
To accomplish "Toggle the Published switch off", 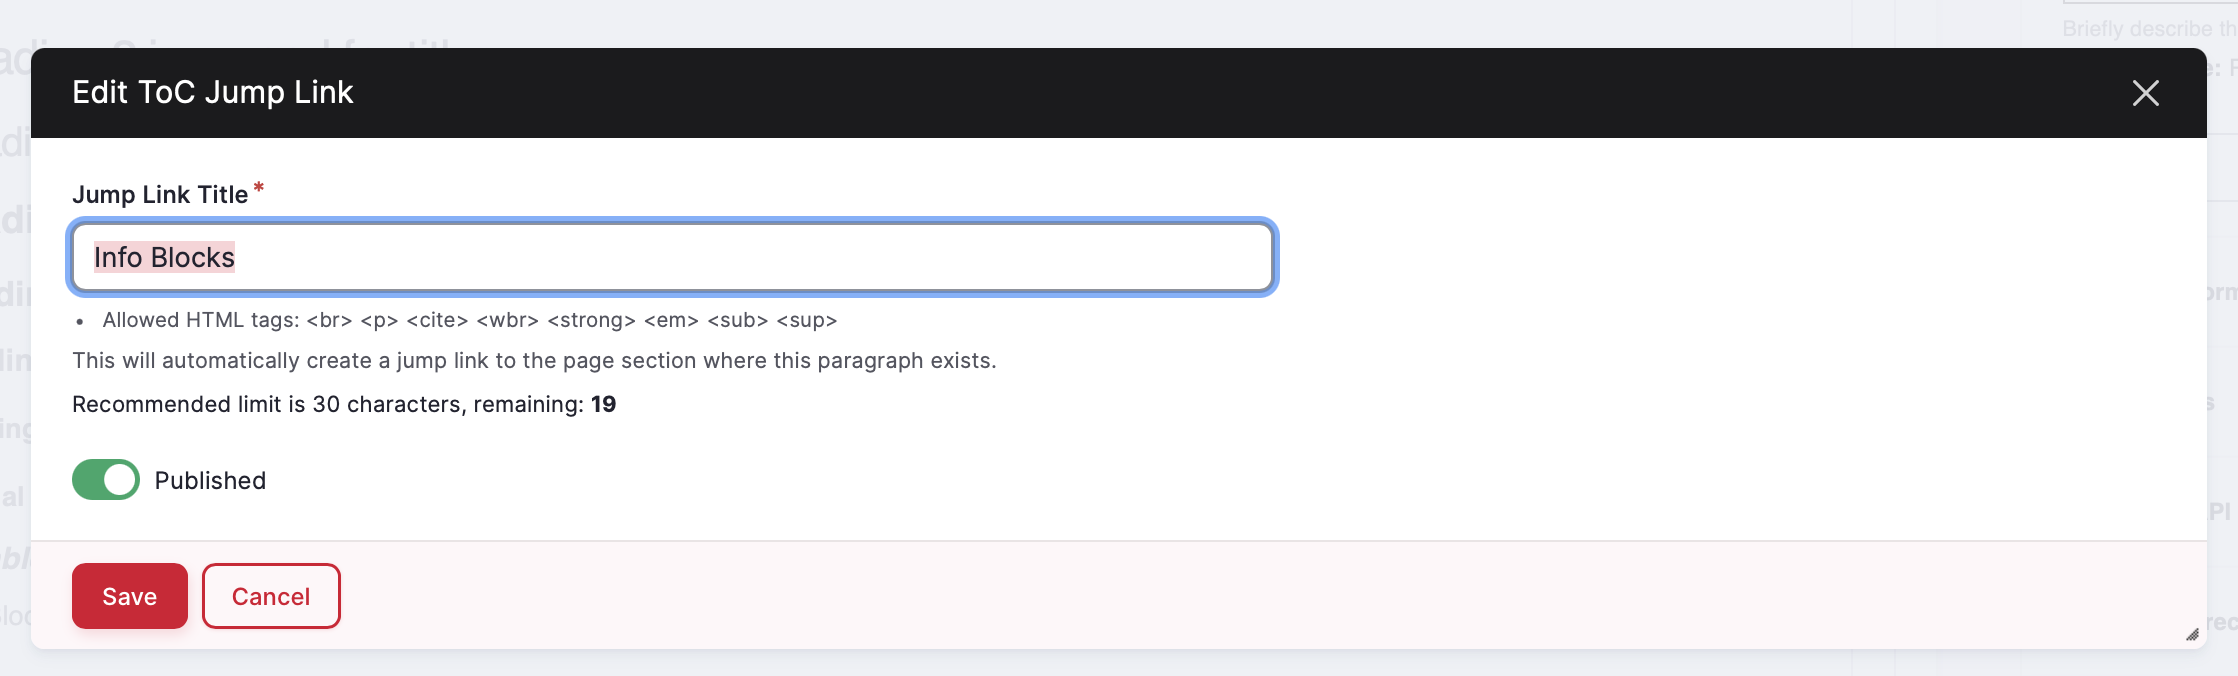I will [x=106, y=480].
